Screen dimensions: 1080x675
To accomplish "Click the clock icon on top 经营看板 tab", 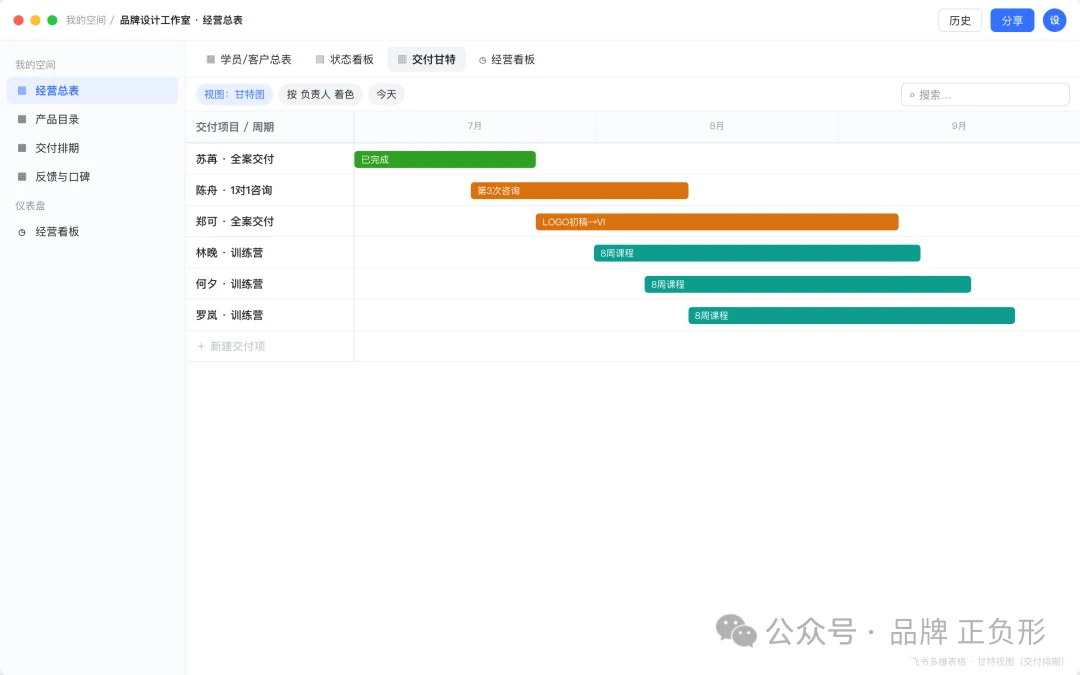I will [x=483, y=60].
